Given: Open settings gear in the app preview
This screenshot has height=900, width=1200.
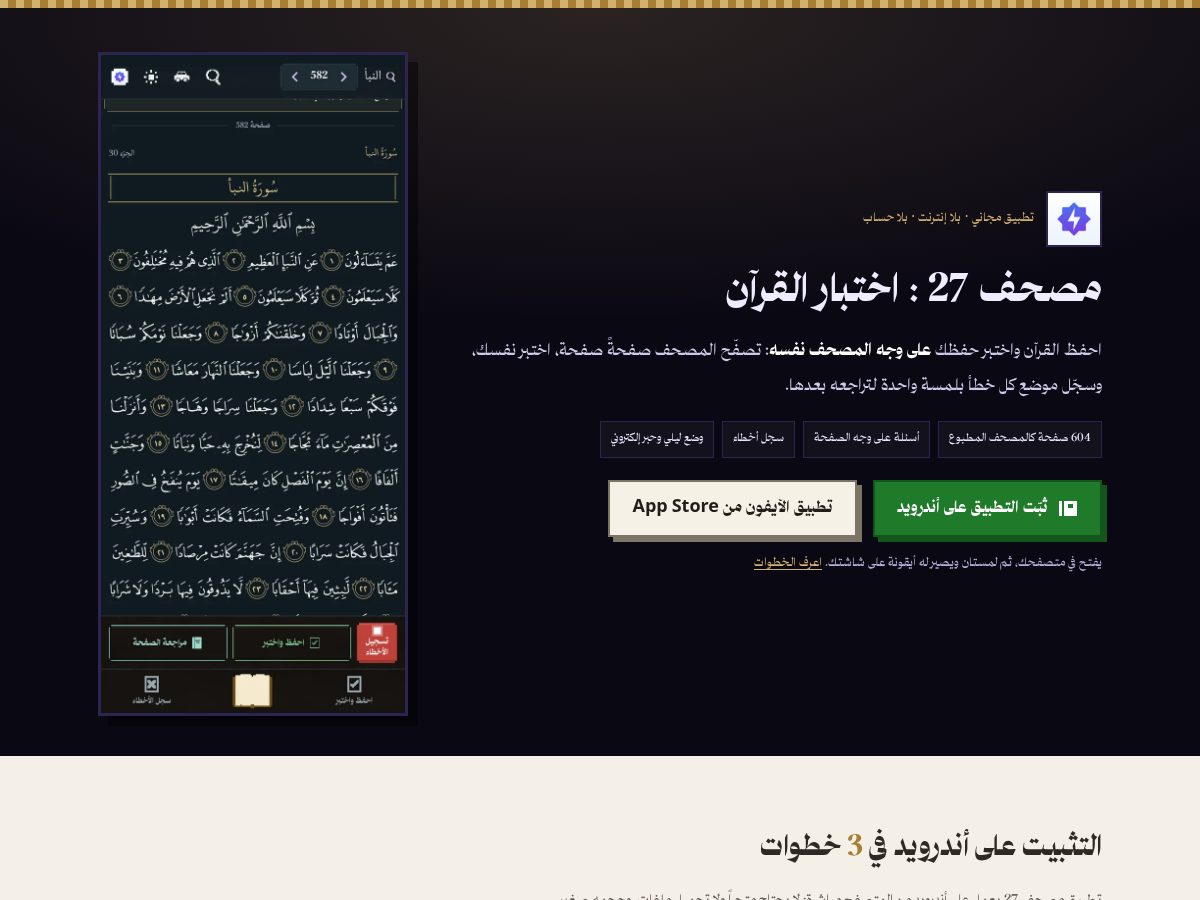Looking at the screenshot, I should (x=120, y=77).
